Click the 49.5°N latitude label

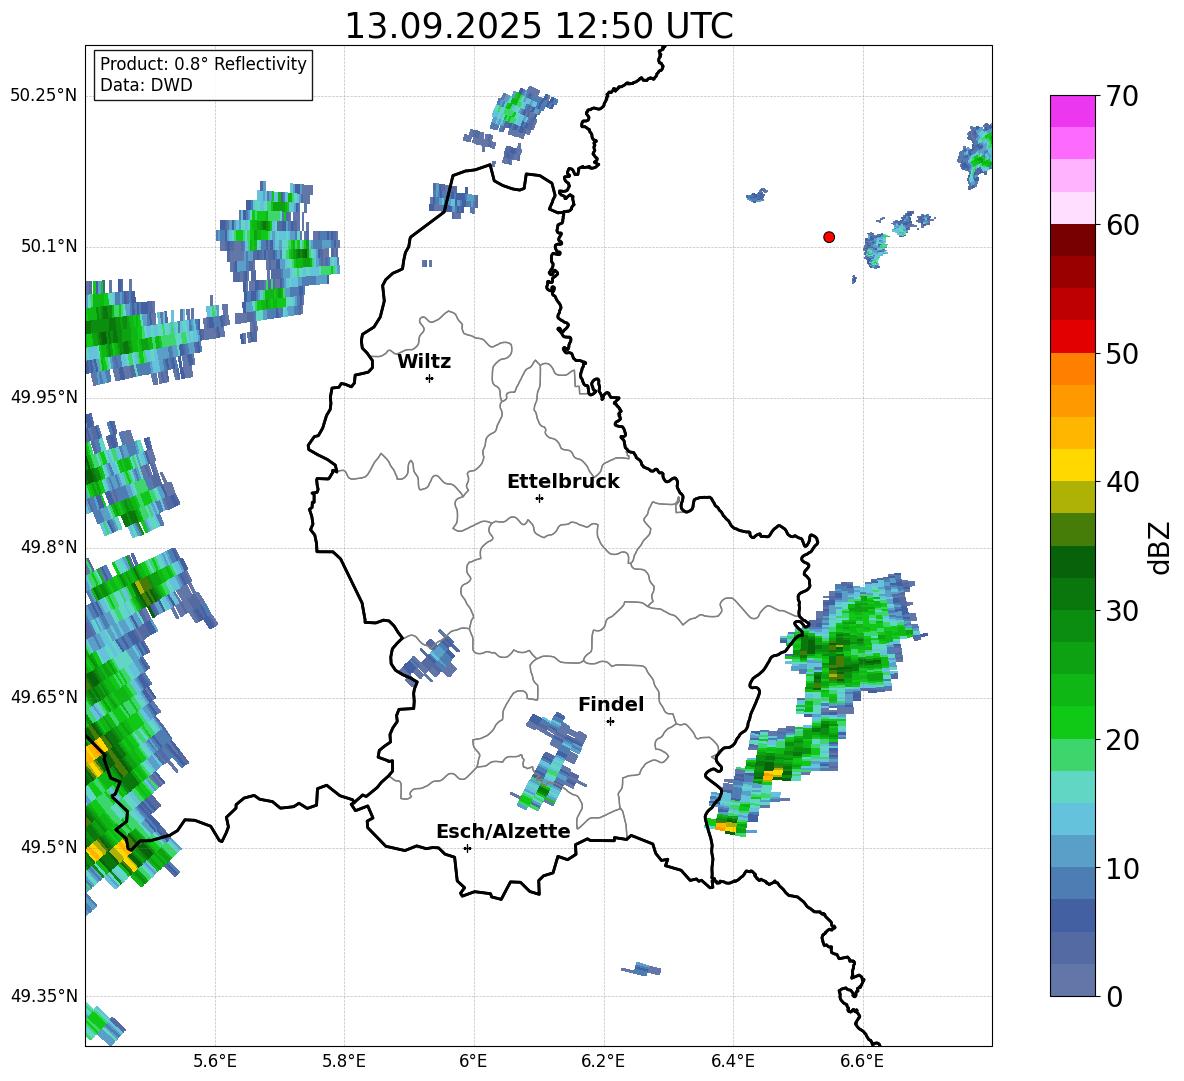point(49,846)
